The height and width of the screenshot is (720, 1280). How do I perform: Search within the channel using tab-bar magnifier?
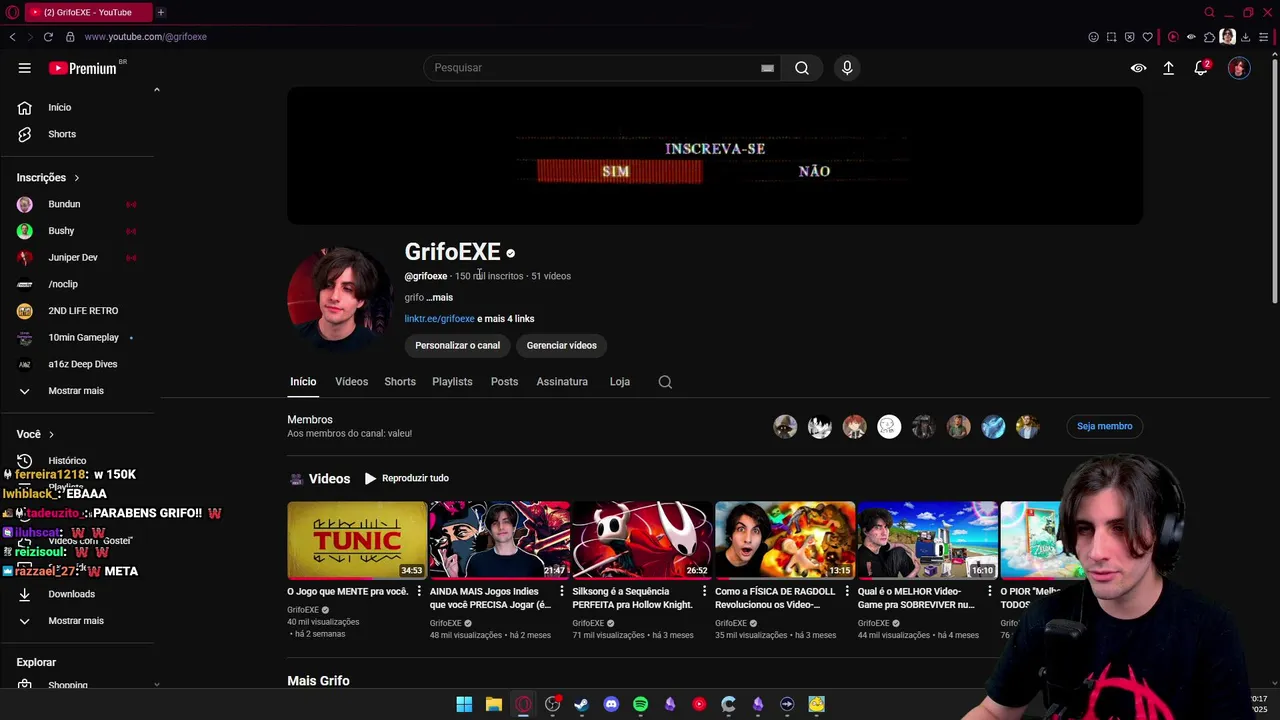665,382
